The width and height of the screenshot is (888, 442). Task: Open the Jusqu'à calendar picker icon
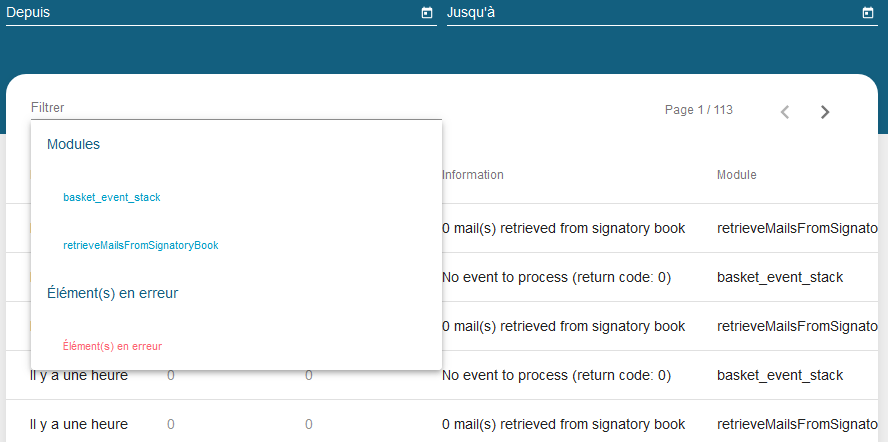click(867, 13)
